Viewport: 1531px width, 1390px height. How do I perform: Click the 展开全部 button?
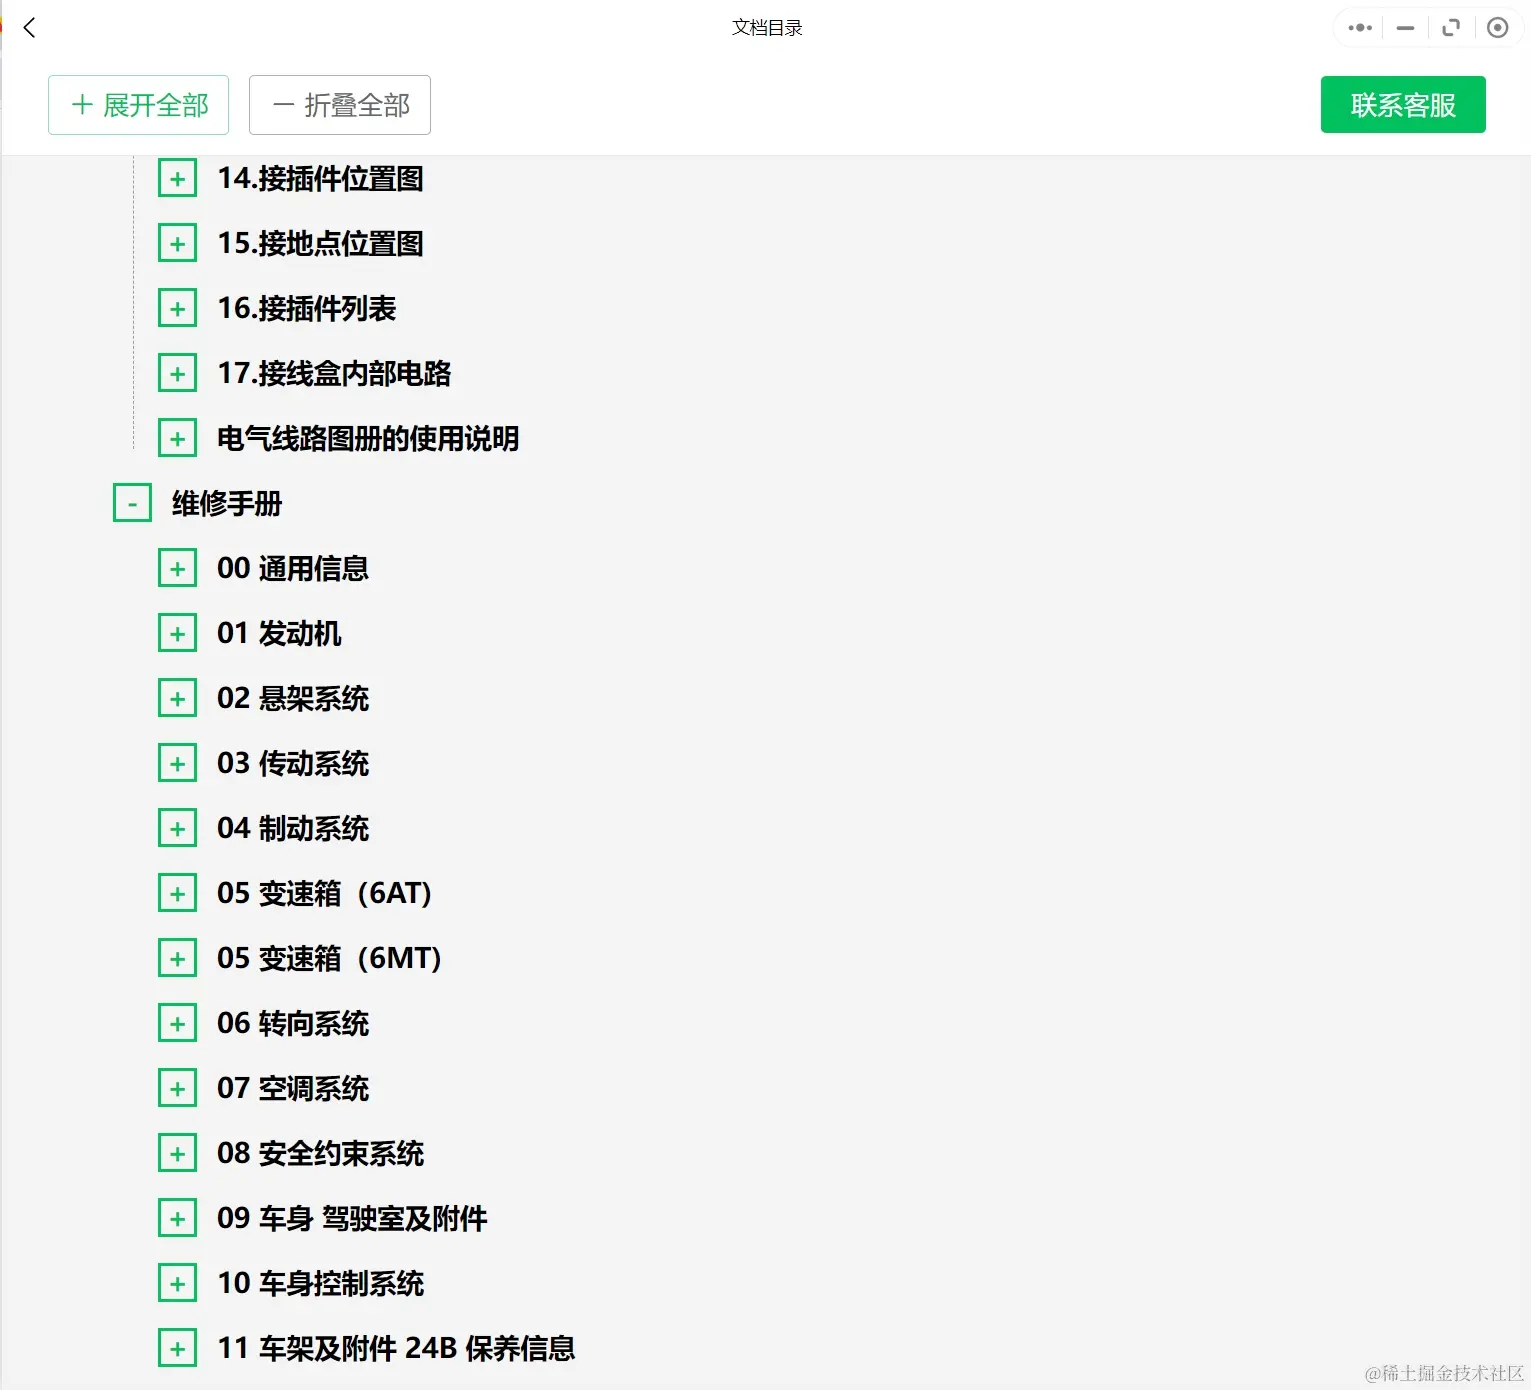click(x=138, y=104)
